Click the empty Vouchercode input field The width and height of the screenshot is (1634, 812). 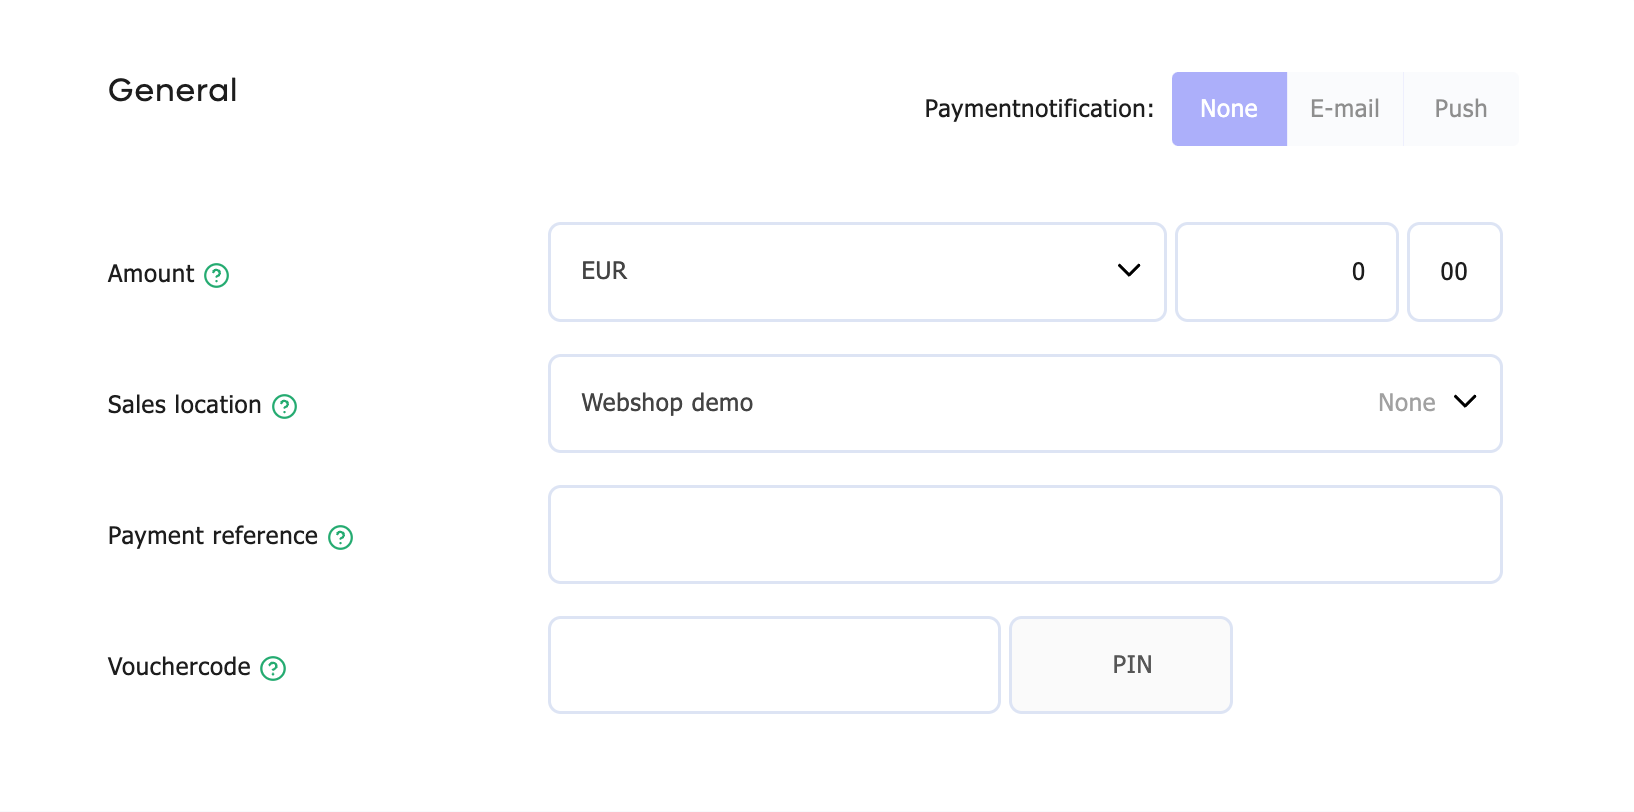click(774, 665)
